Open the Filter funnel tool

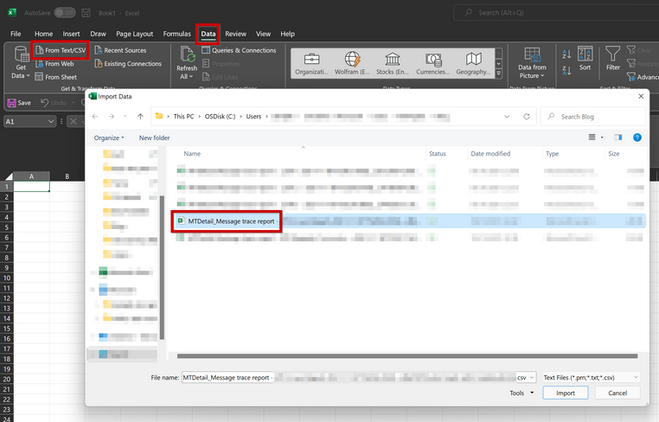612,54
